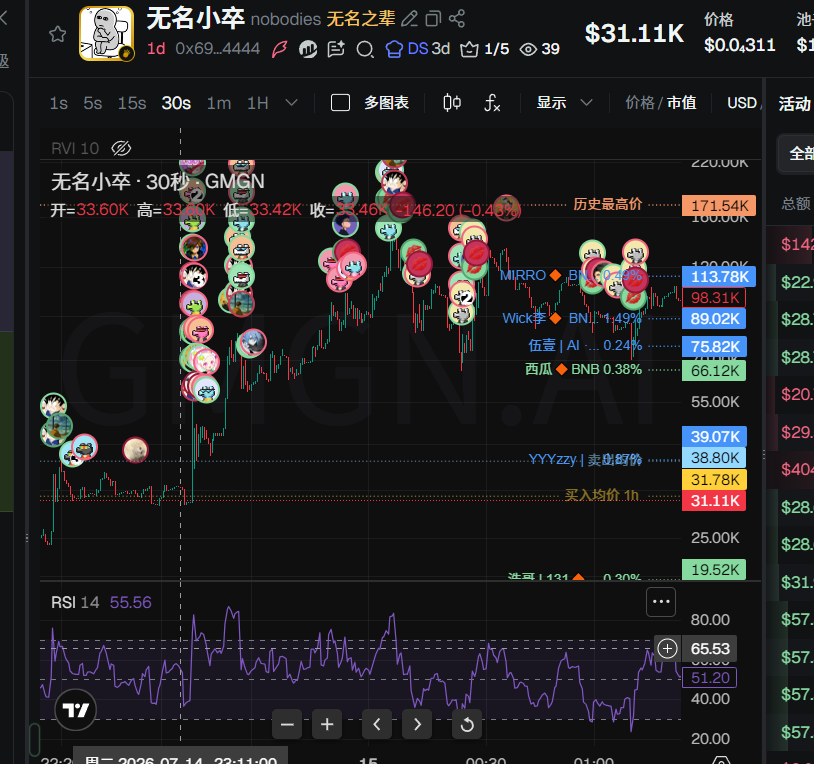The image size is (814, 764).
Task: Zoom in chart with plus button
Action: point(327,724)
